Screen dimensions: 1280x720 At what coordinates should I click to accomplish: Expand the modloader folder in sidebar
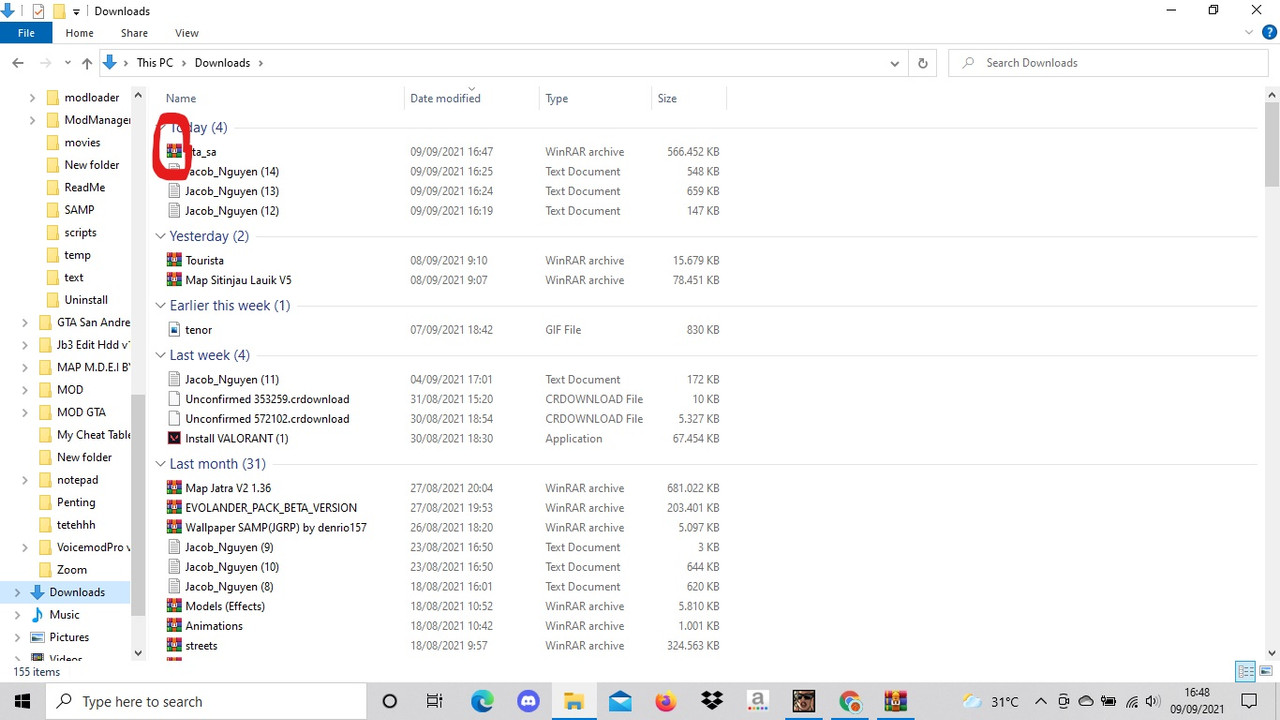point(32,98)
